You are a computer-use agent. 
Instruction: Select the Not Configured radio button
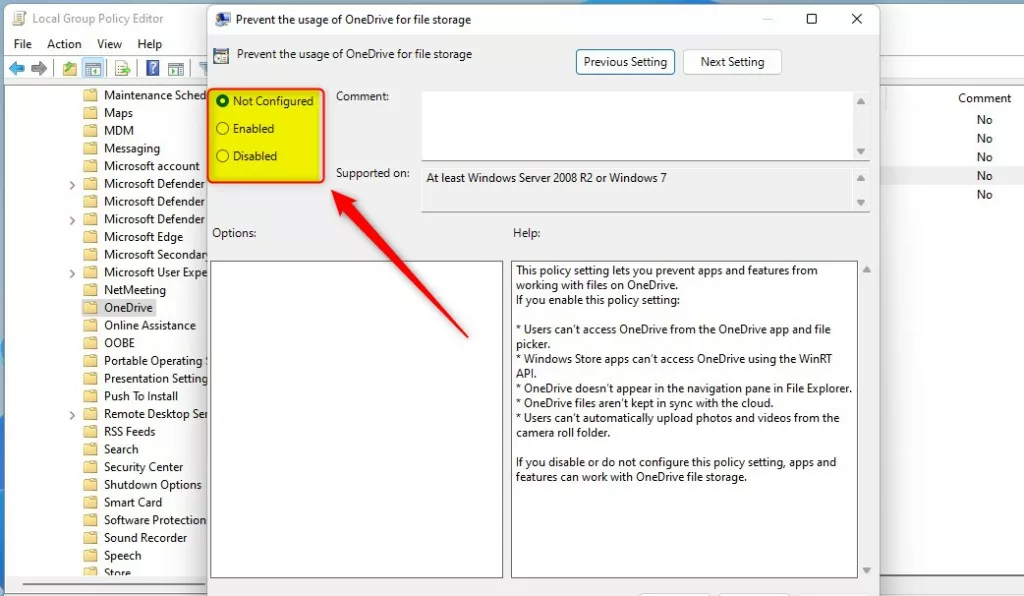click(x=223, y=101)
